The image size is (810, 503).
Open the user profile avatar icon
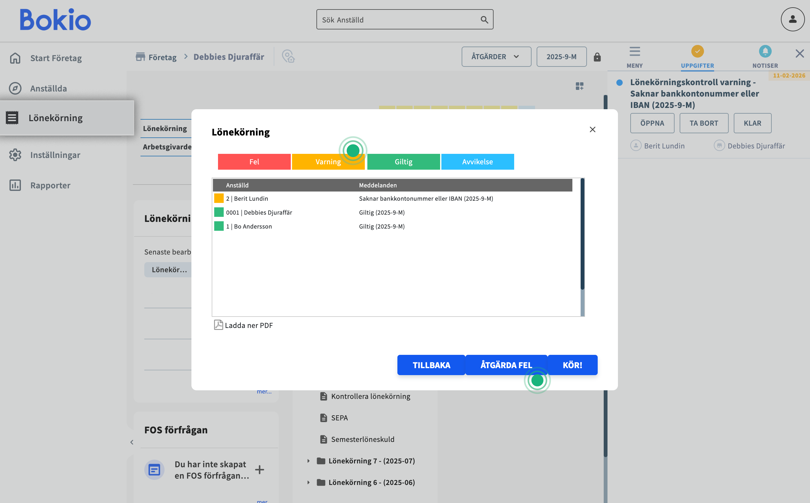792,20
